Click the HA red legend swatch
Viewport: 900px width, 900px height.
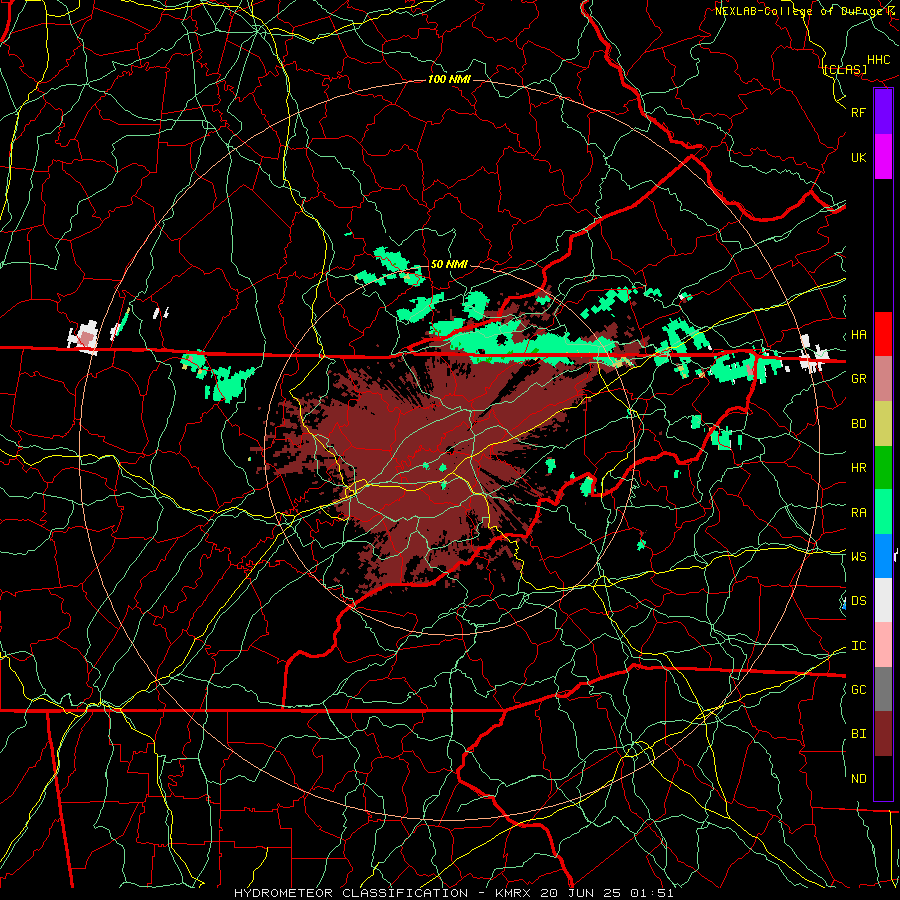883,334
